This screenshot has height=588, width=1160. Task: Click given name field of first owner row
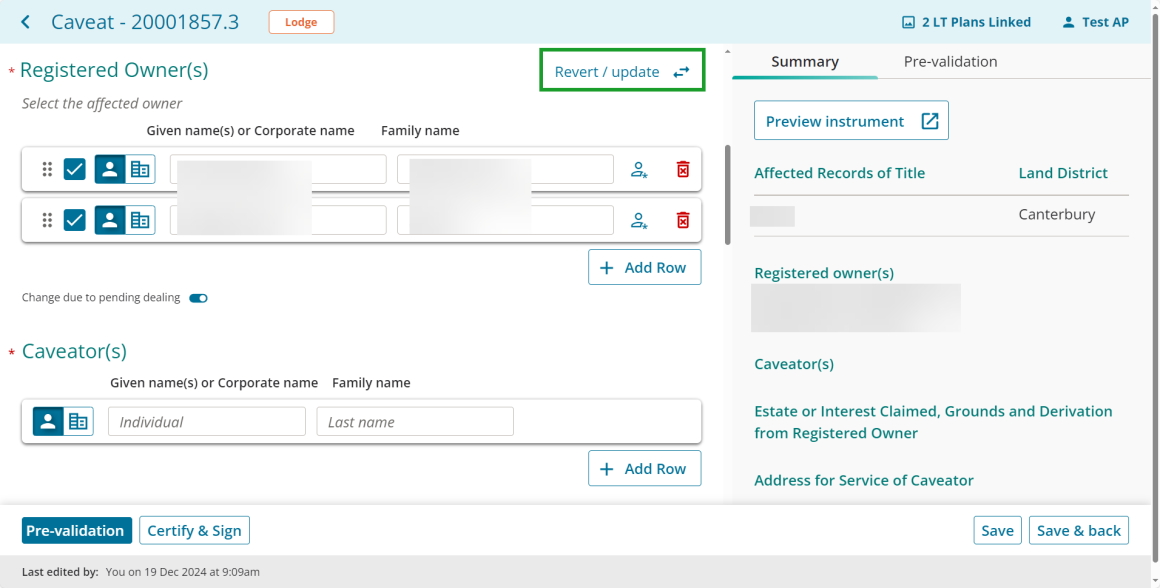(x=278, y=169)
